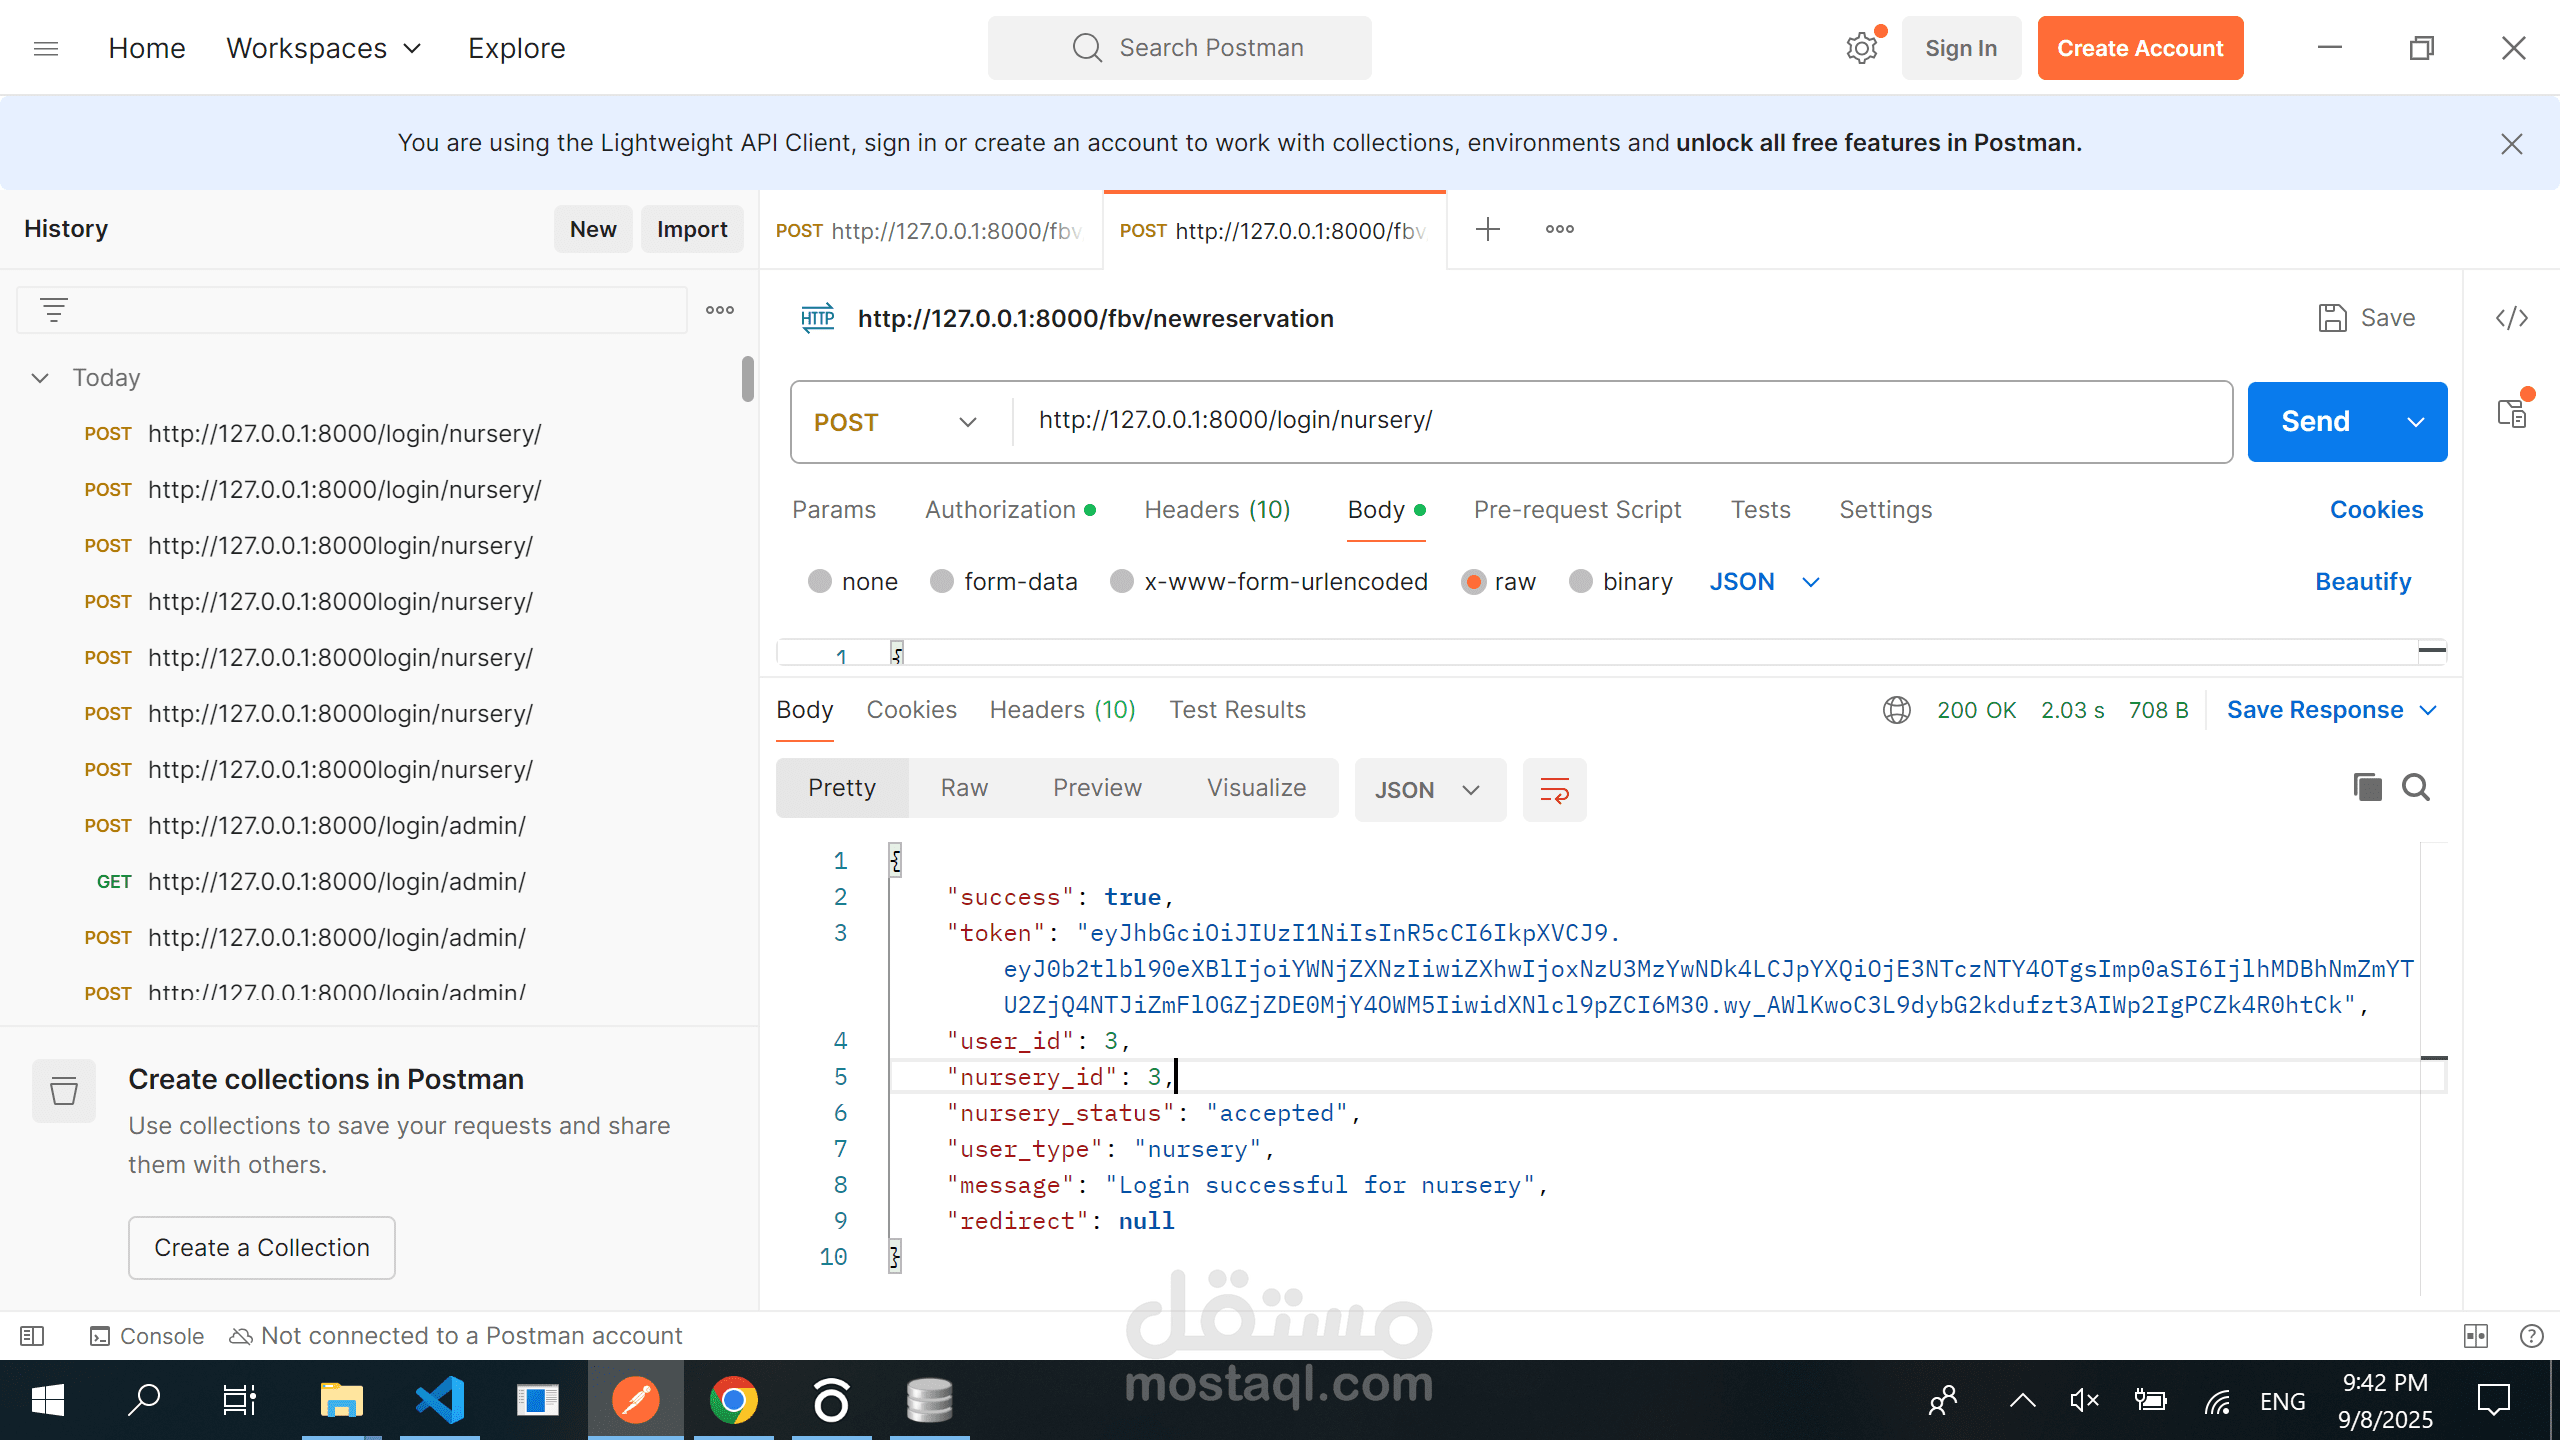2560x1440 pixels.
Task: Click the Beautify link
Action: tap(2363, 582)
